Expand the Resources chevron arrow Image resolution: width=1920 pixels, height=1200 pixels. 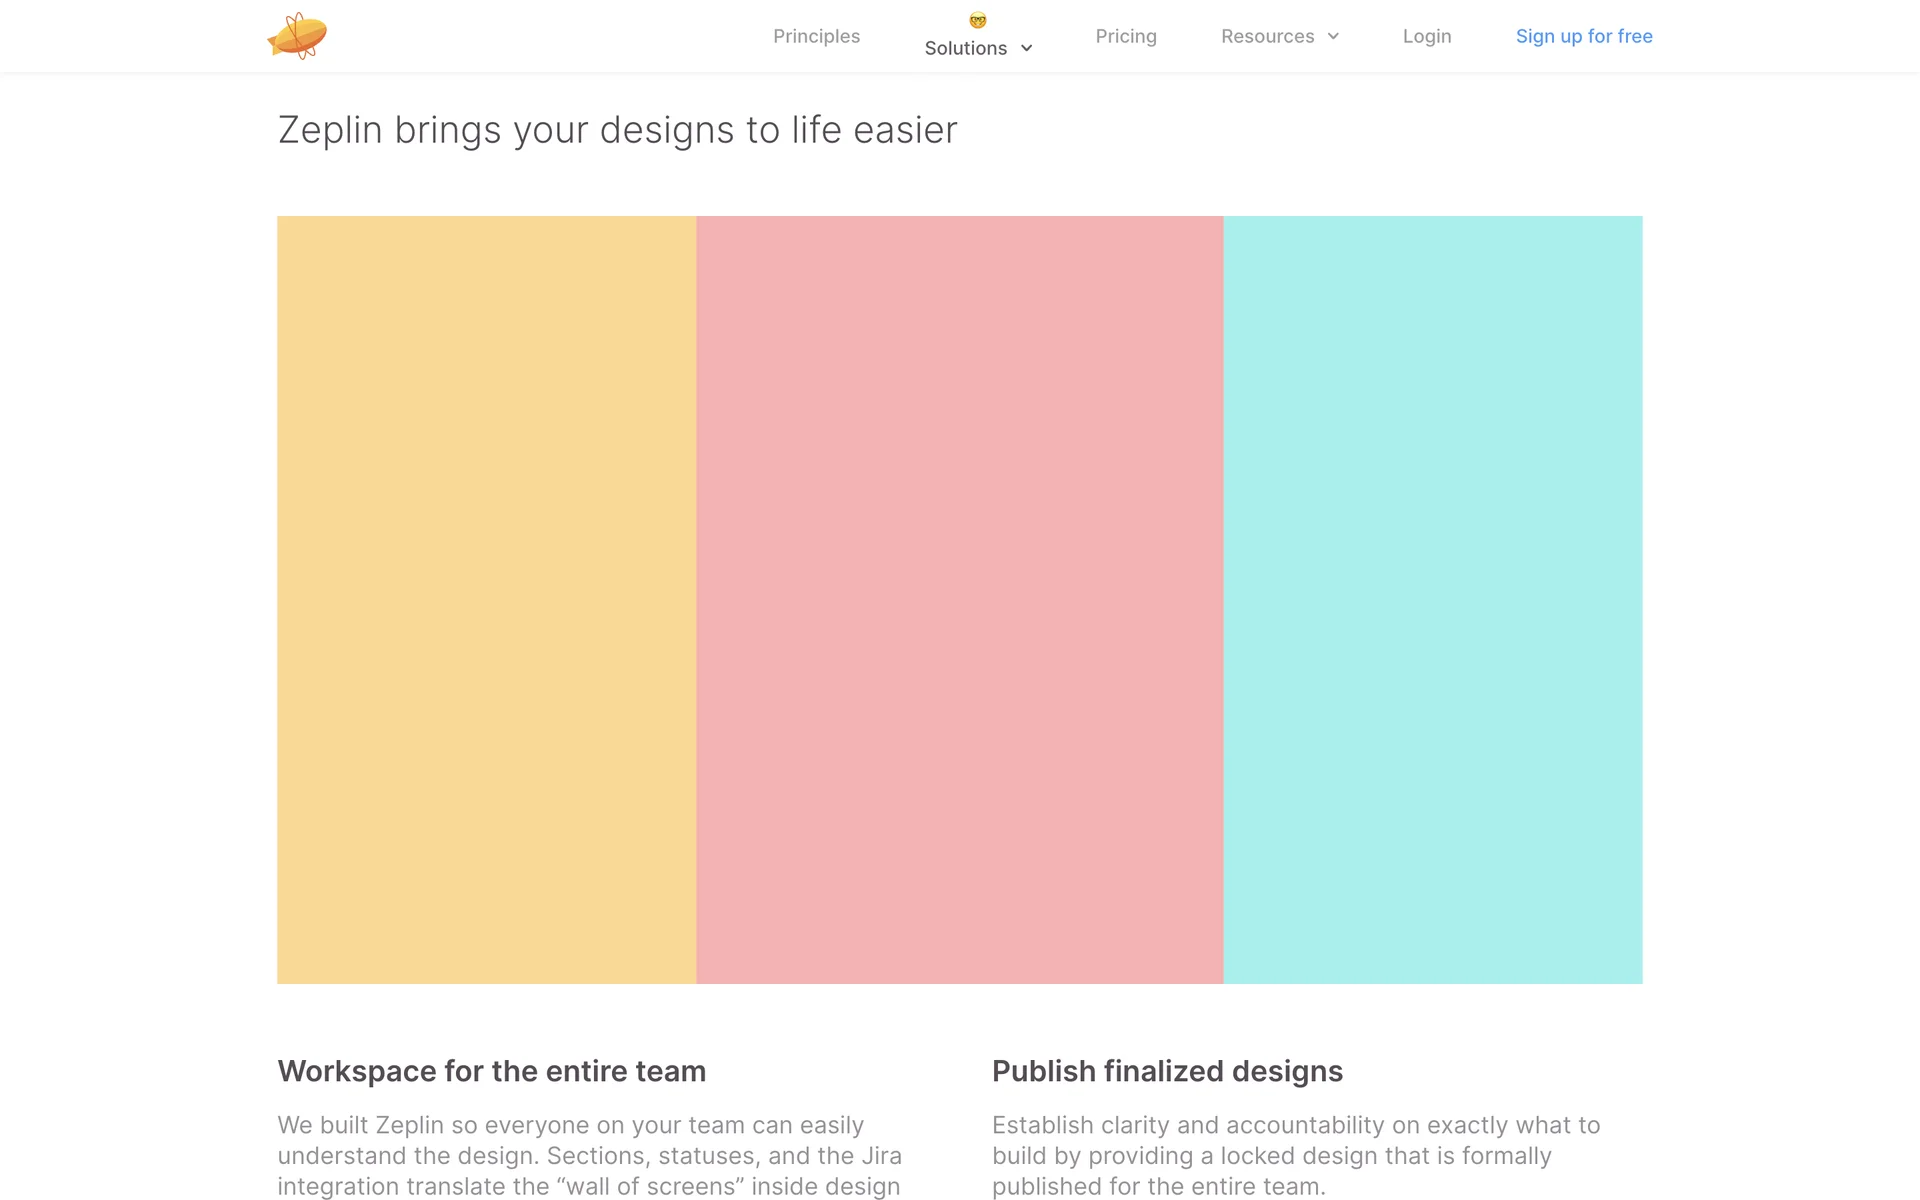[1333, 36]
